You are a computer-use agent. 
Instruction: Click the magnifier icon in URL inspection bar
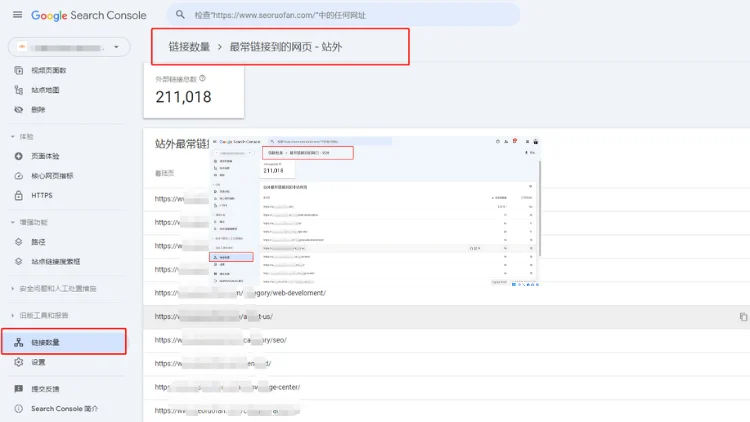point(180,15)
